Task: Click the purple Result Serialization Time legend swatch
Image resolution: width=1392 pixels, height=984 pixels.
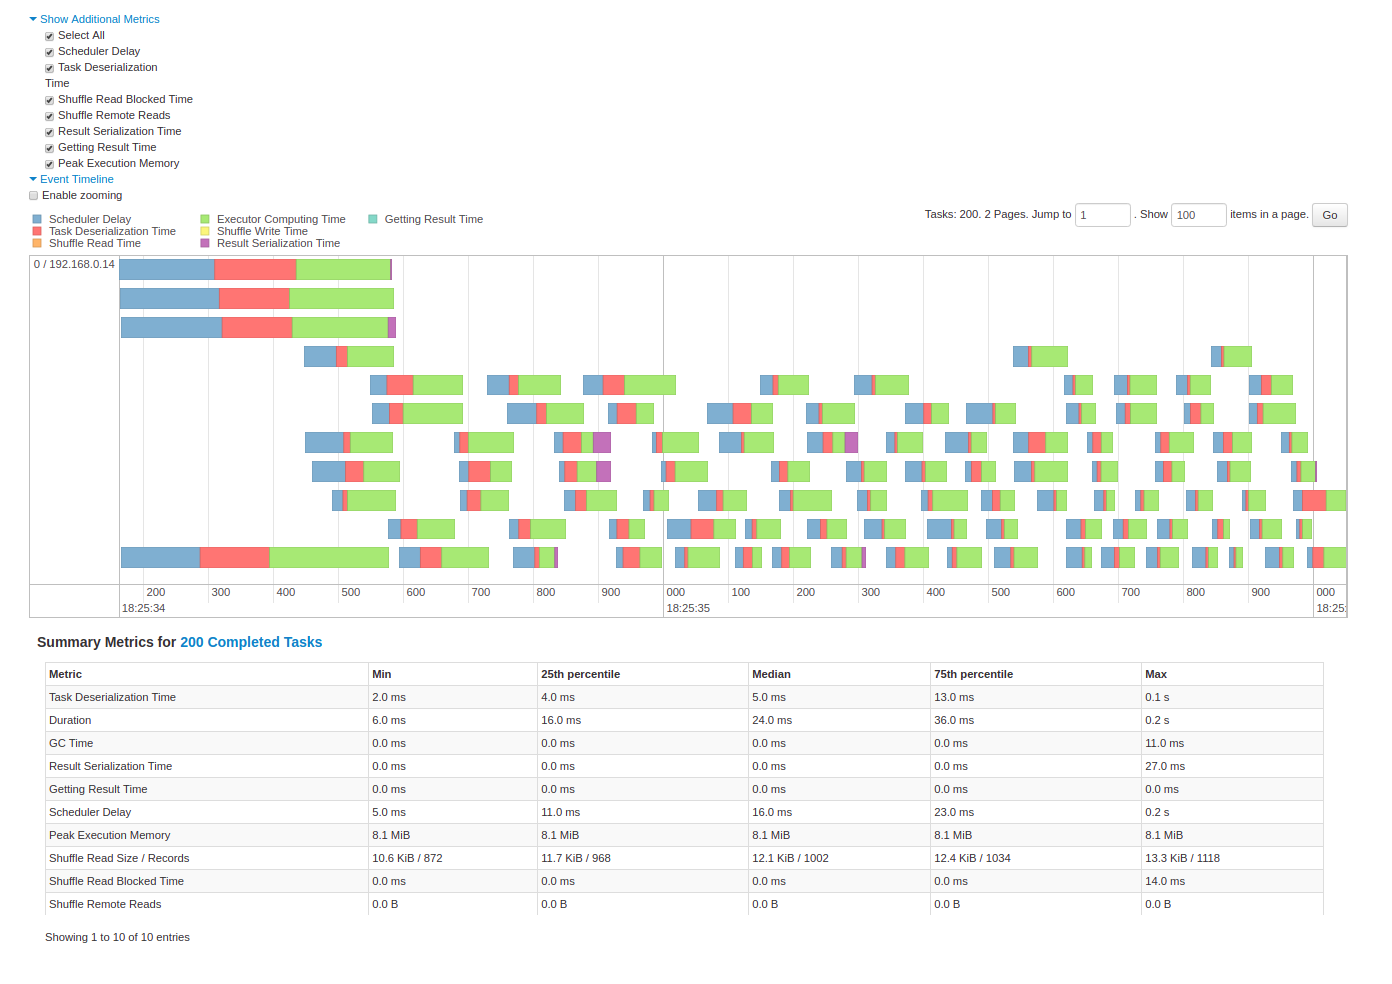Action: click(206, 242)
